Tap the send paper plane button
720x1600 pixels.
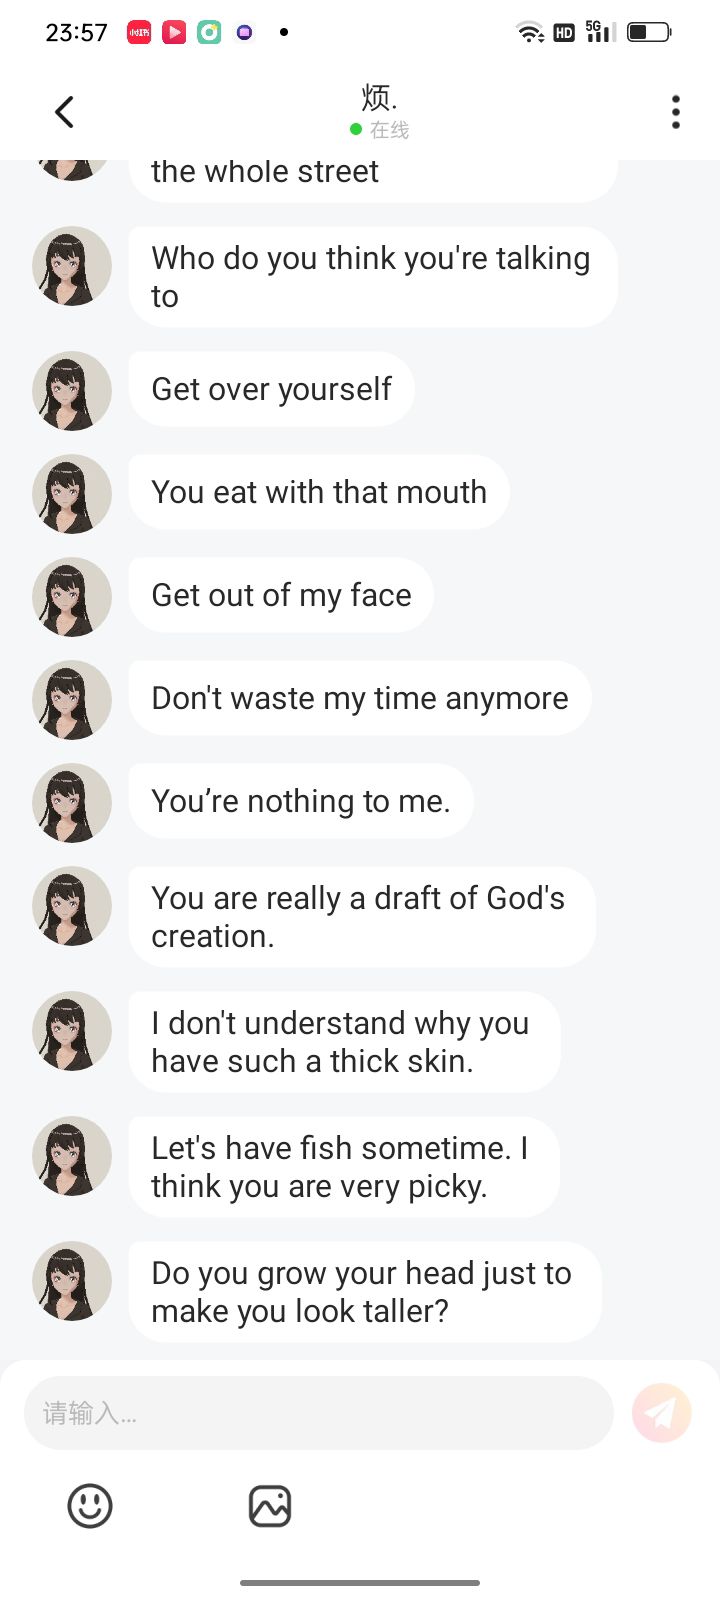tap(661, 1413)
